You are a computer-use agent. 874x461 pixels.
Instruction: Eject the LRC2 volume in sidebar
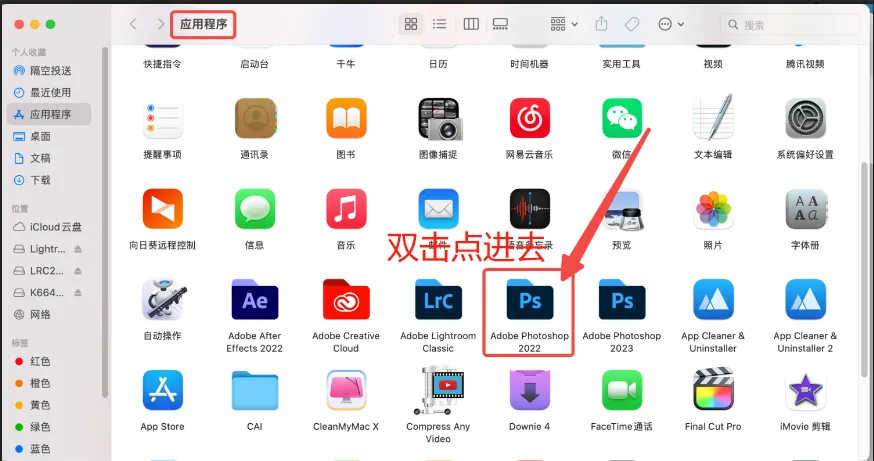tap(78, 271)
